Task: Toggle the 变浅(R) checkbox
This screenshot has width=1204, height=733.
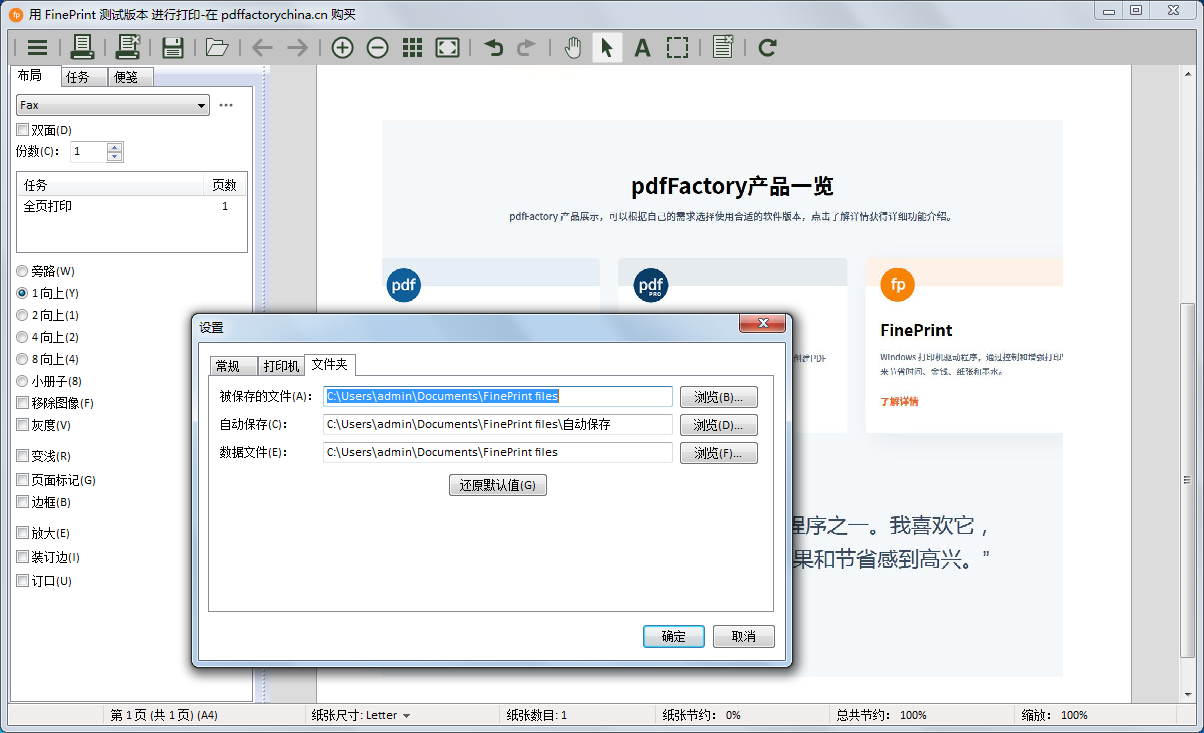Action: pos(23,456)
